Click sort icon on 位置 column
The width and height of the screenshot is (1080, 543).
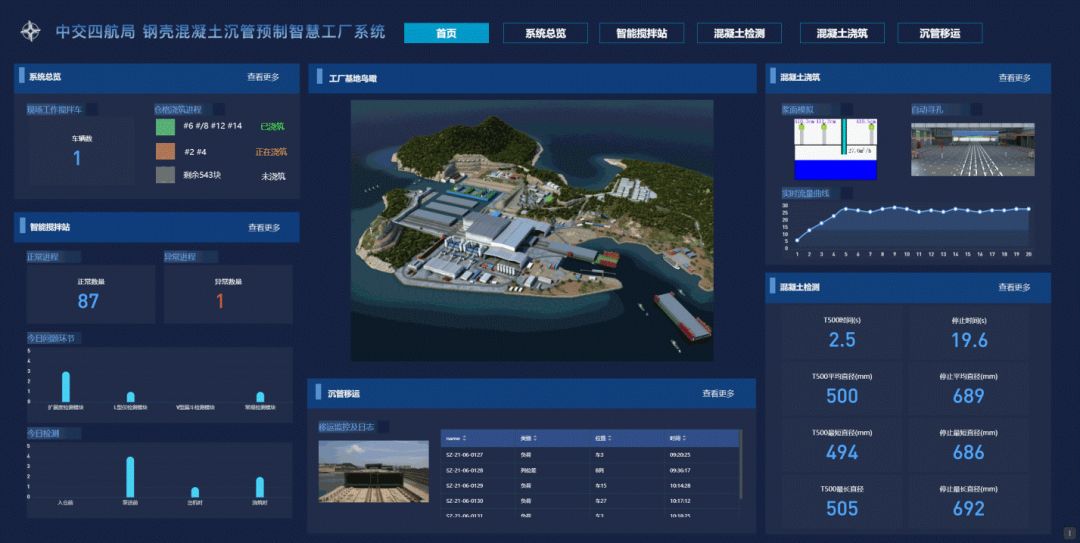[610, 438]
